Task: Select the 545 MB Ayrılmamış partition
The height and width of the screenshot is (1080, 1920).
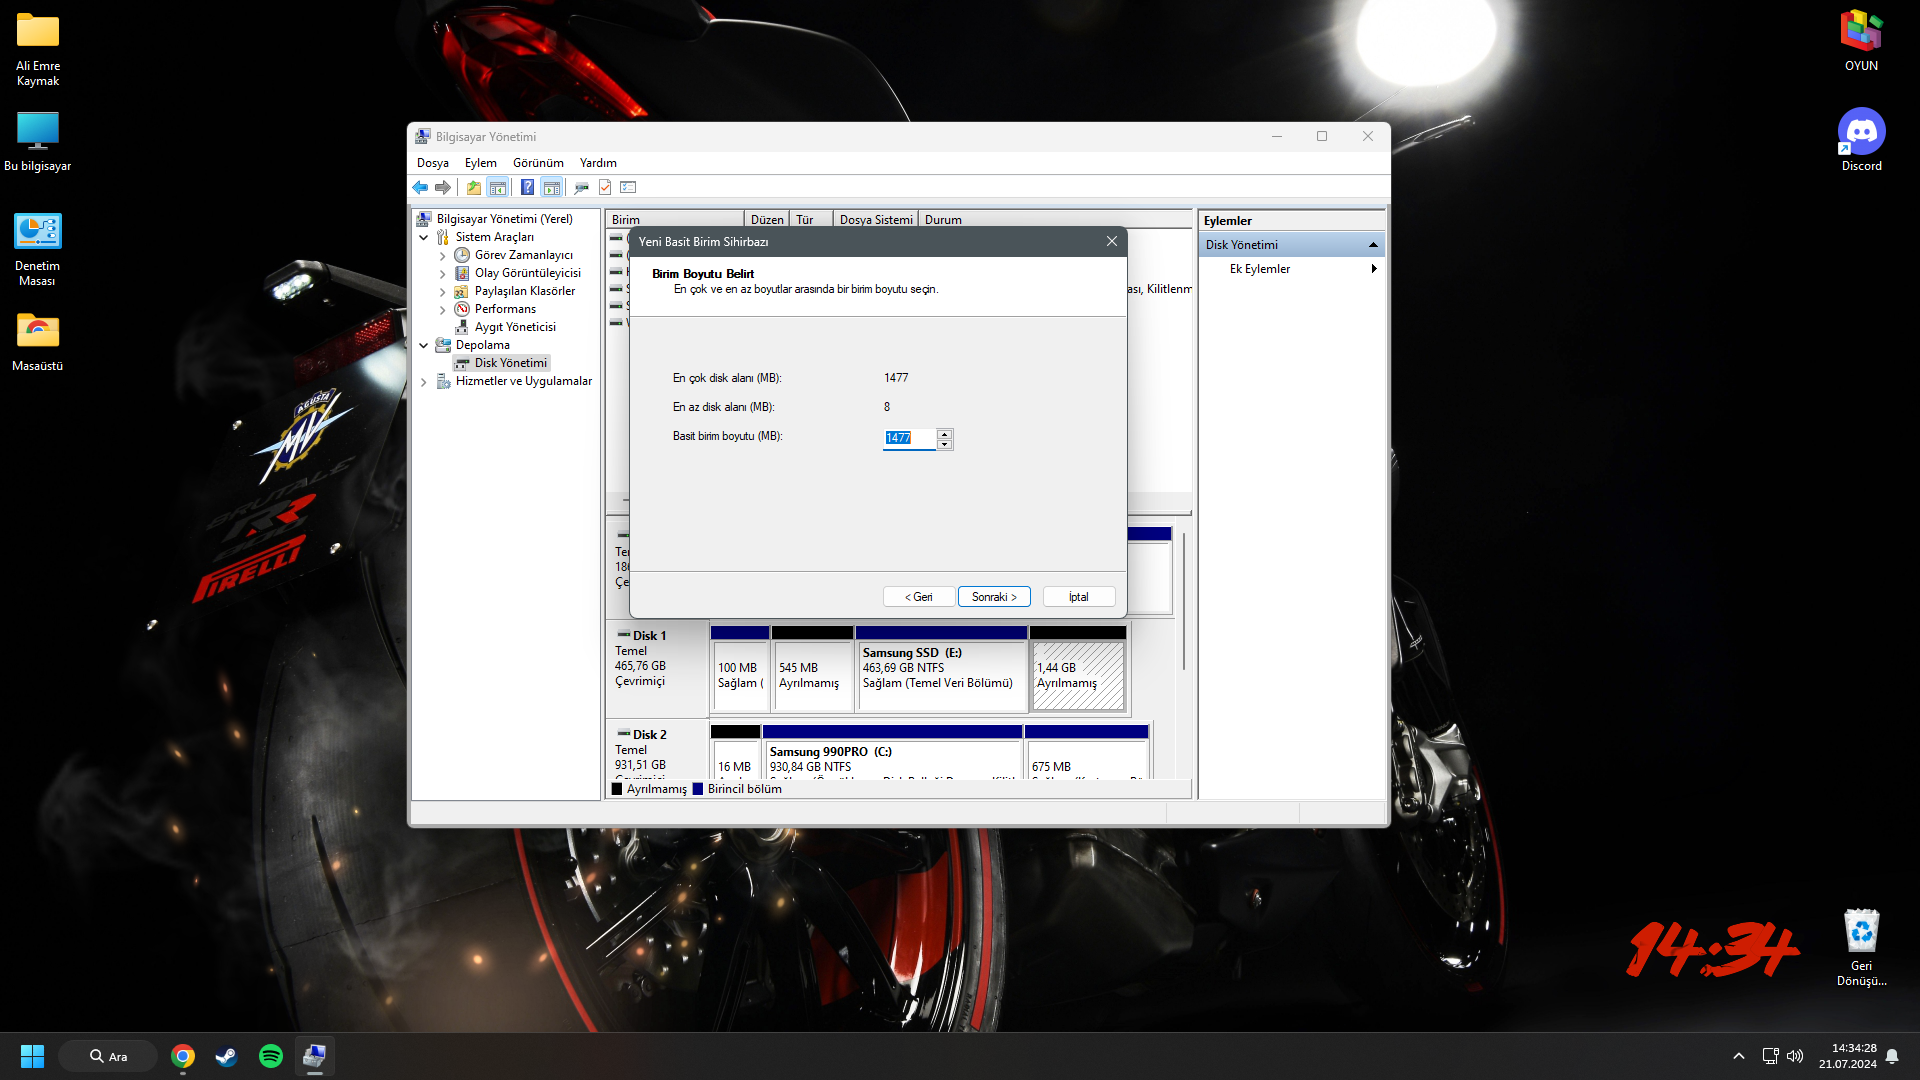Action: coord(812,669)
